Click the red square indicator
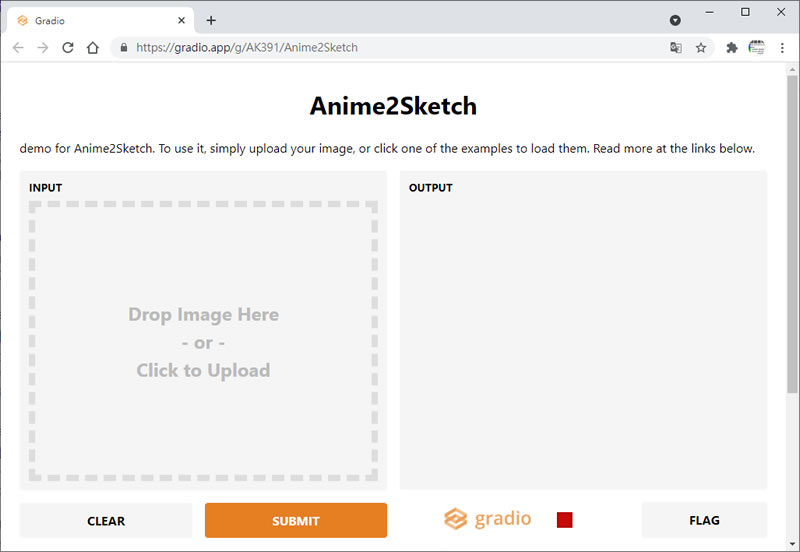 pyautogui.click(x=565, y=520)
